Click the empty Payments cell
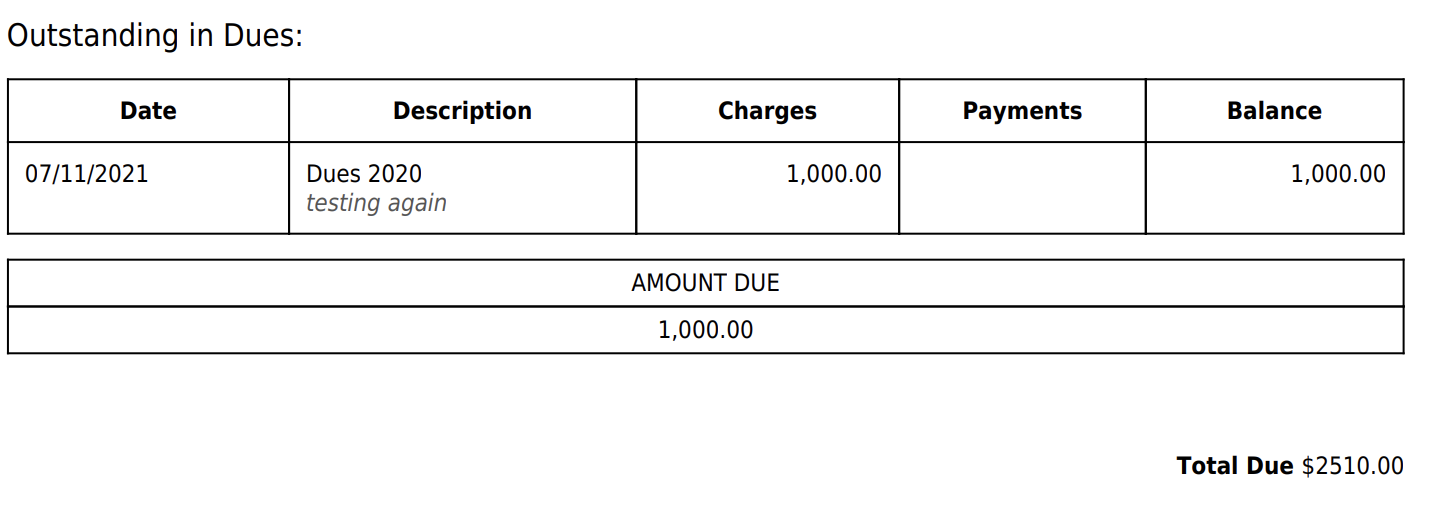Image resolution: width=1430 pixels, height=524 pixels. (1022, 188)
